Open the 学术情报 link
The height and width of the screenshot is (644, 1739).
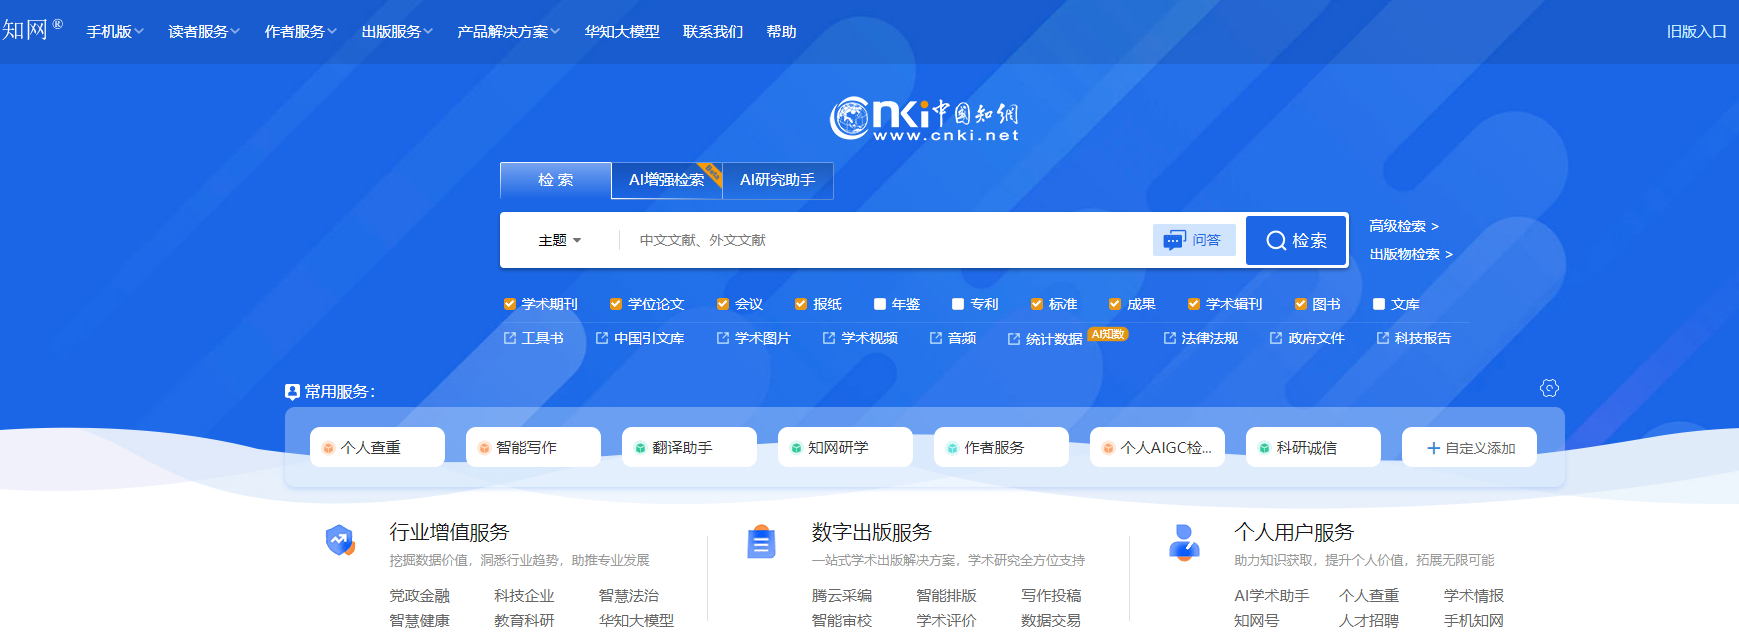coord(1474,596)
